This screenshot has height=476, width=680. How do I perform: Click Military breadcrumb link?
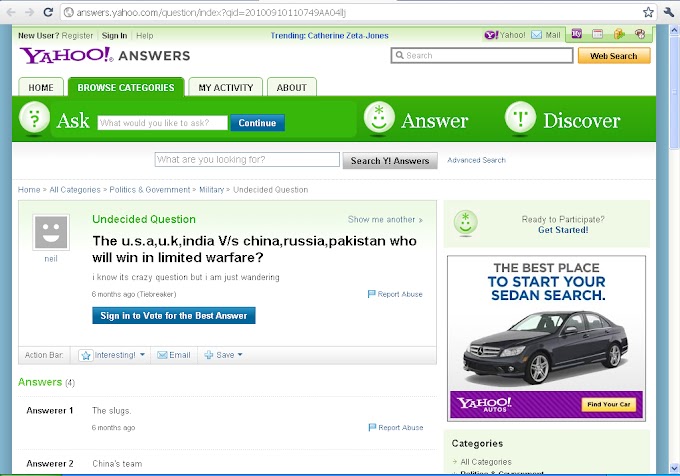(211, 189)
